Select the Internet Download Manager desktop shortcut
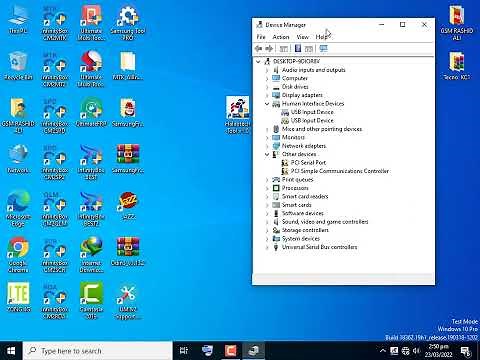480x360 pixels. [x=91, y=255]
